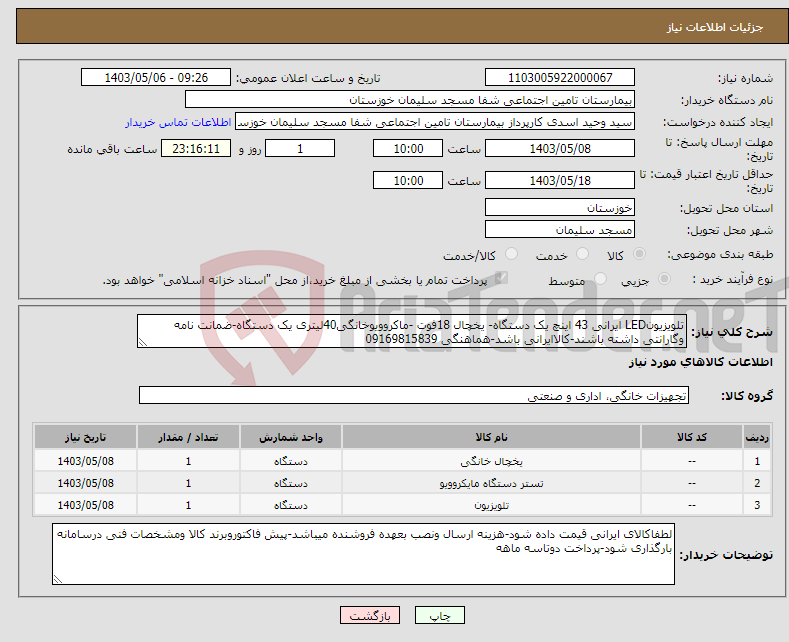Click the delivery province خوزستان field
789x642 pixels.
pyautogui.click(x=560, y=208)
